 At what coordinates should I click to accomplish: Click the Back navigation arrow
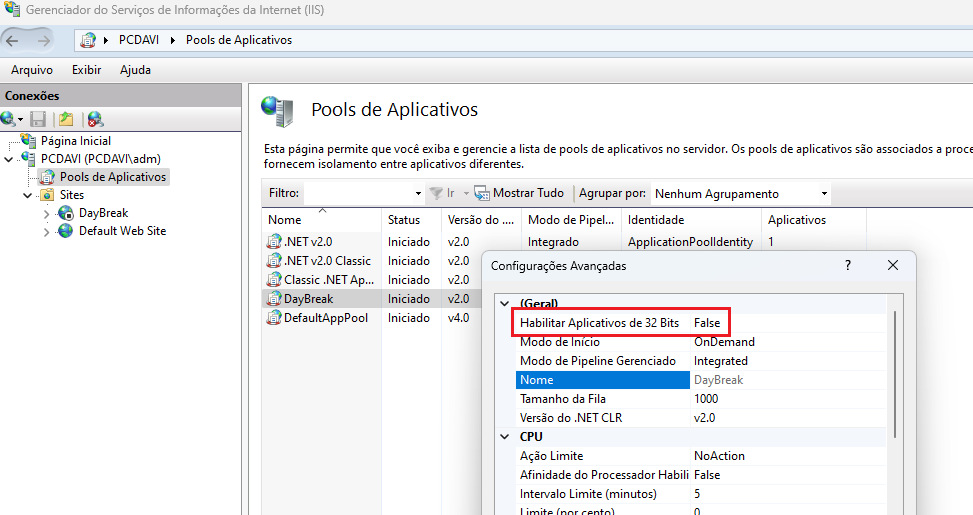(x=12, y=41)
